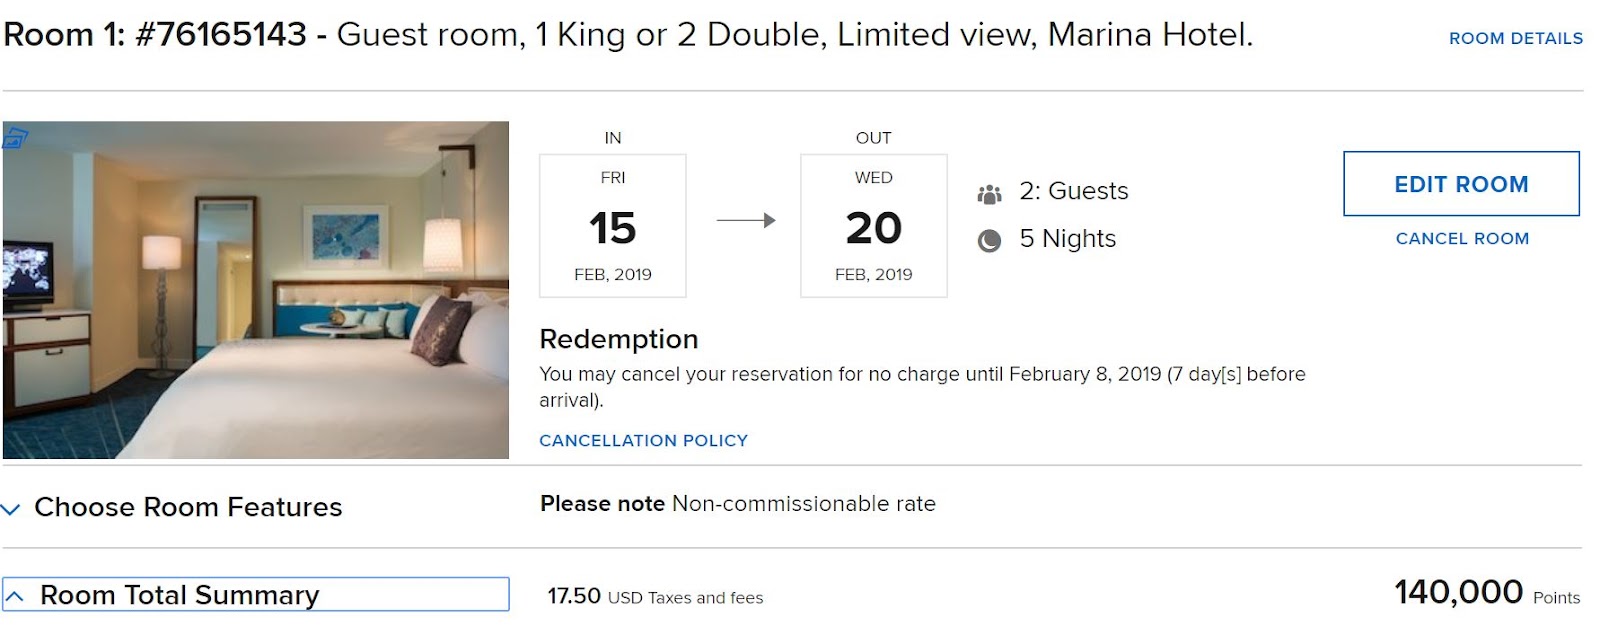Click the Non-commissionable rate note

[737, 504]
